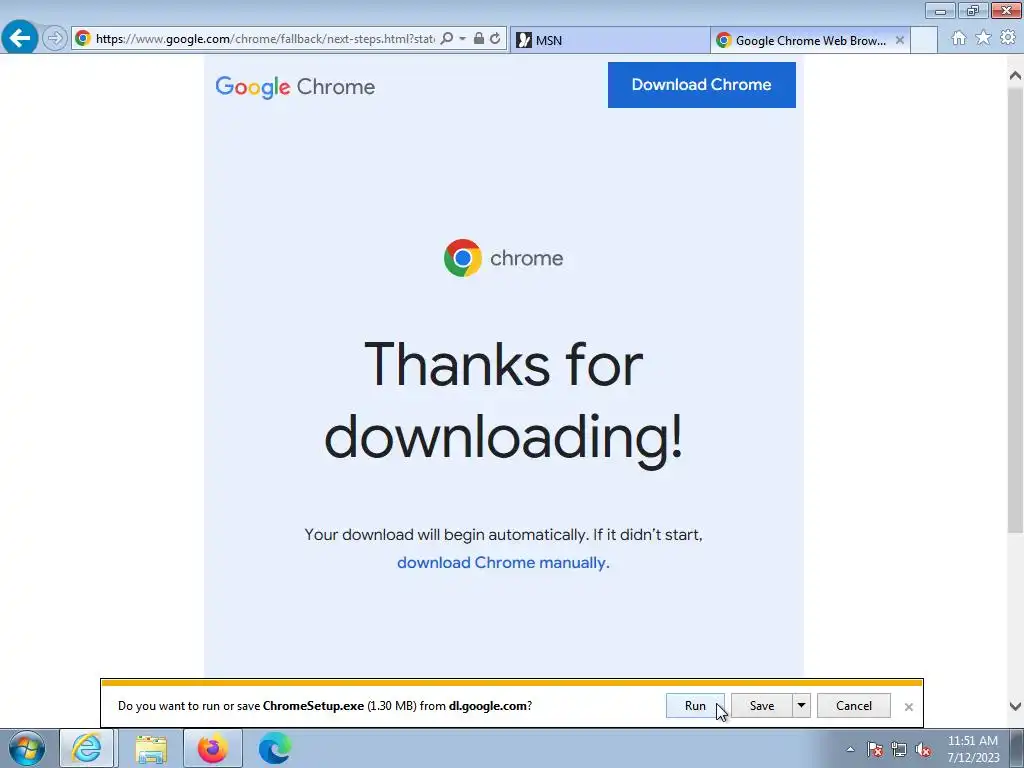The image size is (1024, 768).
Task: Click the ChromeSetup.exe file name text
Action: (x=313, y=706)
